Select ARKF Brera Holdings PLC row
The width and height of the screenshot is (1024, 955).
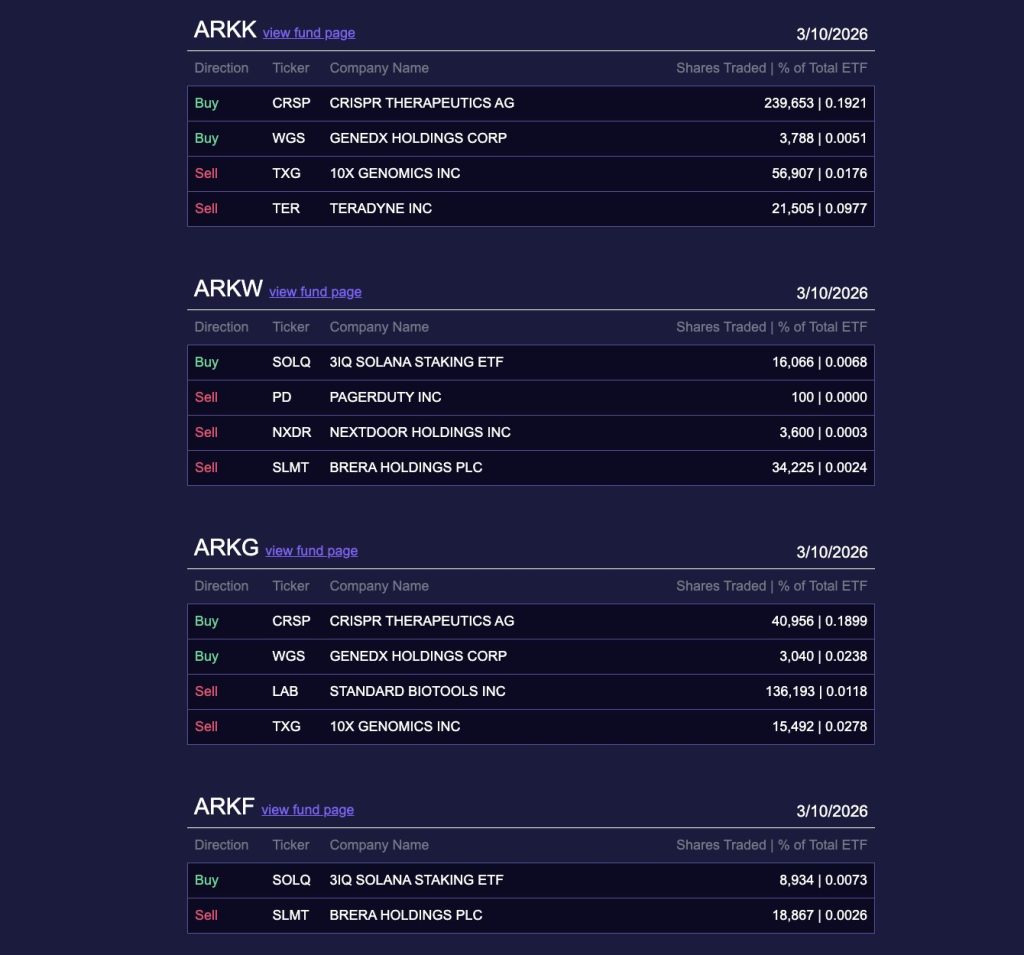tap(530, 916)
